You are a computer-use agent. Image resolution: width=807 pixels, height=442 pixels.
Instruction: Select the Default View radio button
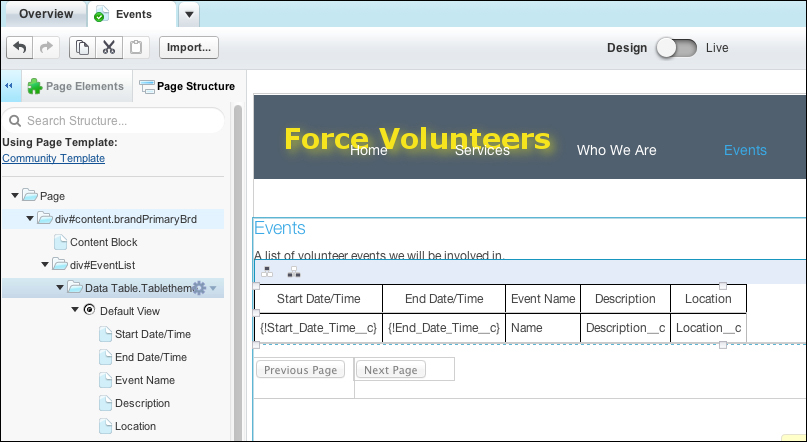tap(89, 311)
